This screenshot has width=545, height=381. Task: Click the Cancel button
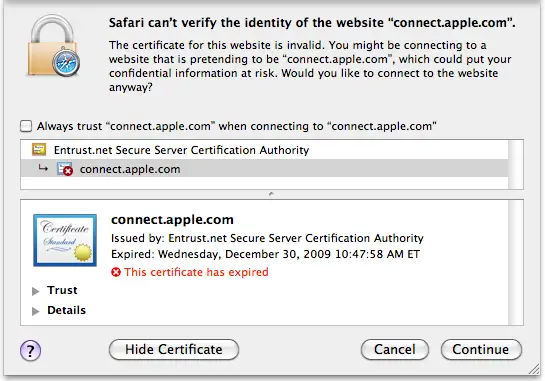pos(394,349)
